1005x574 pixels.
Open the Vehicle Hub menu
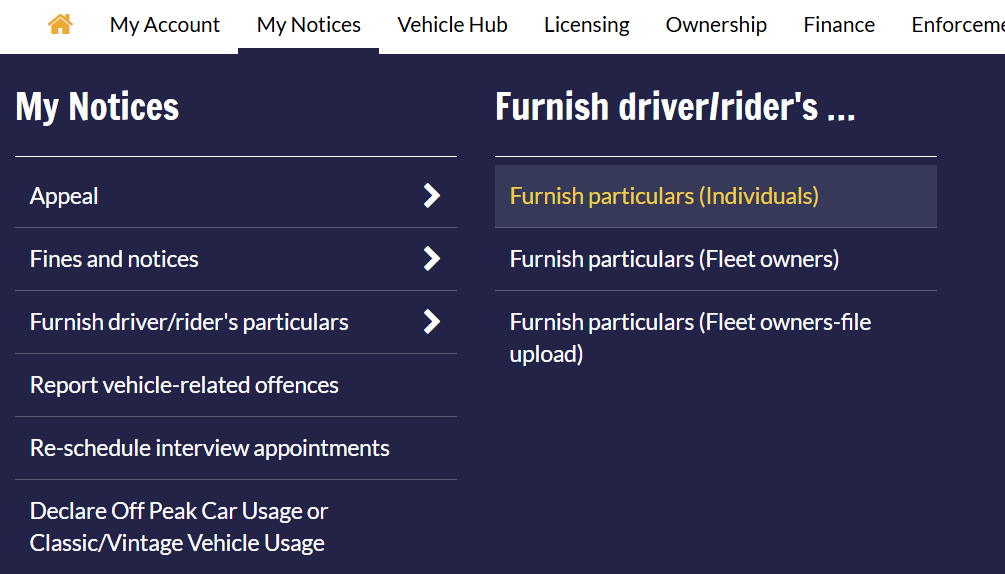click(x=453, y=25)
